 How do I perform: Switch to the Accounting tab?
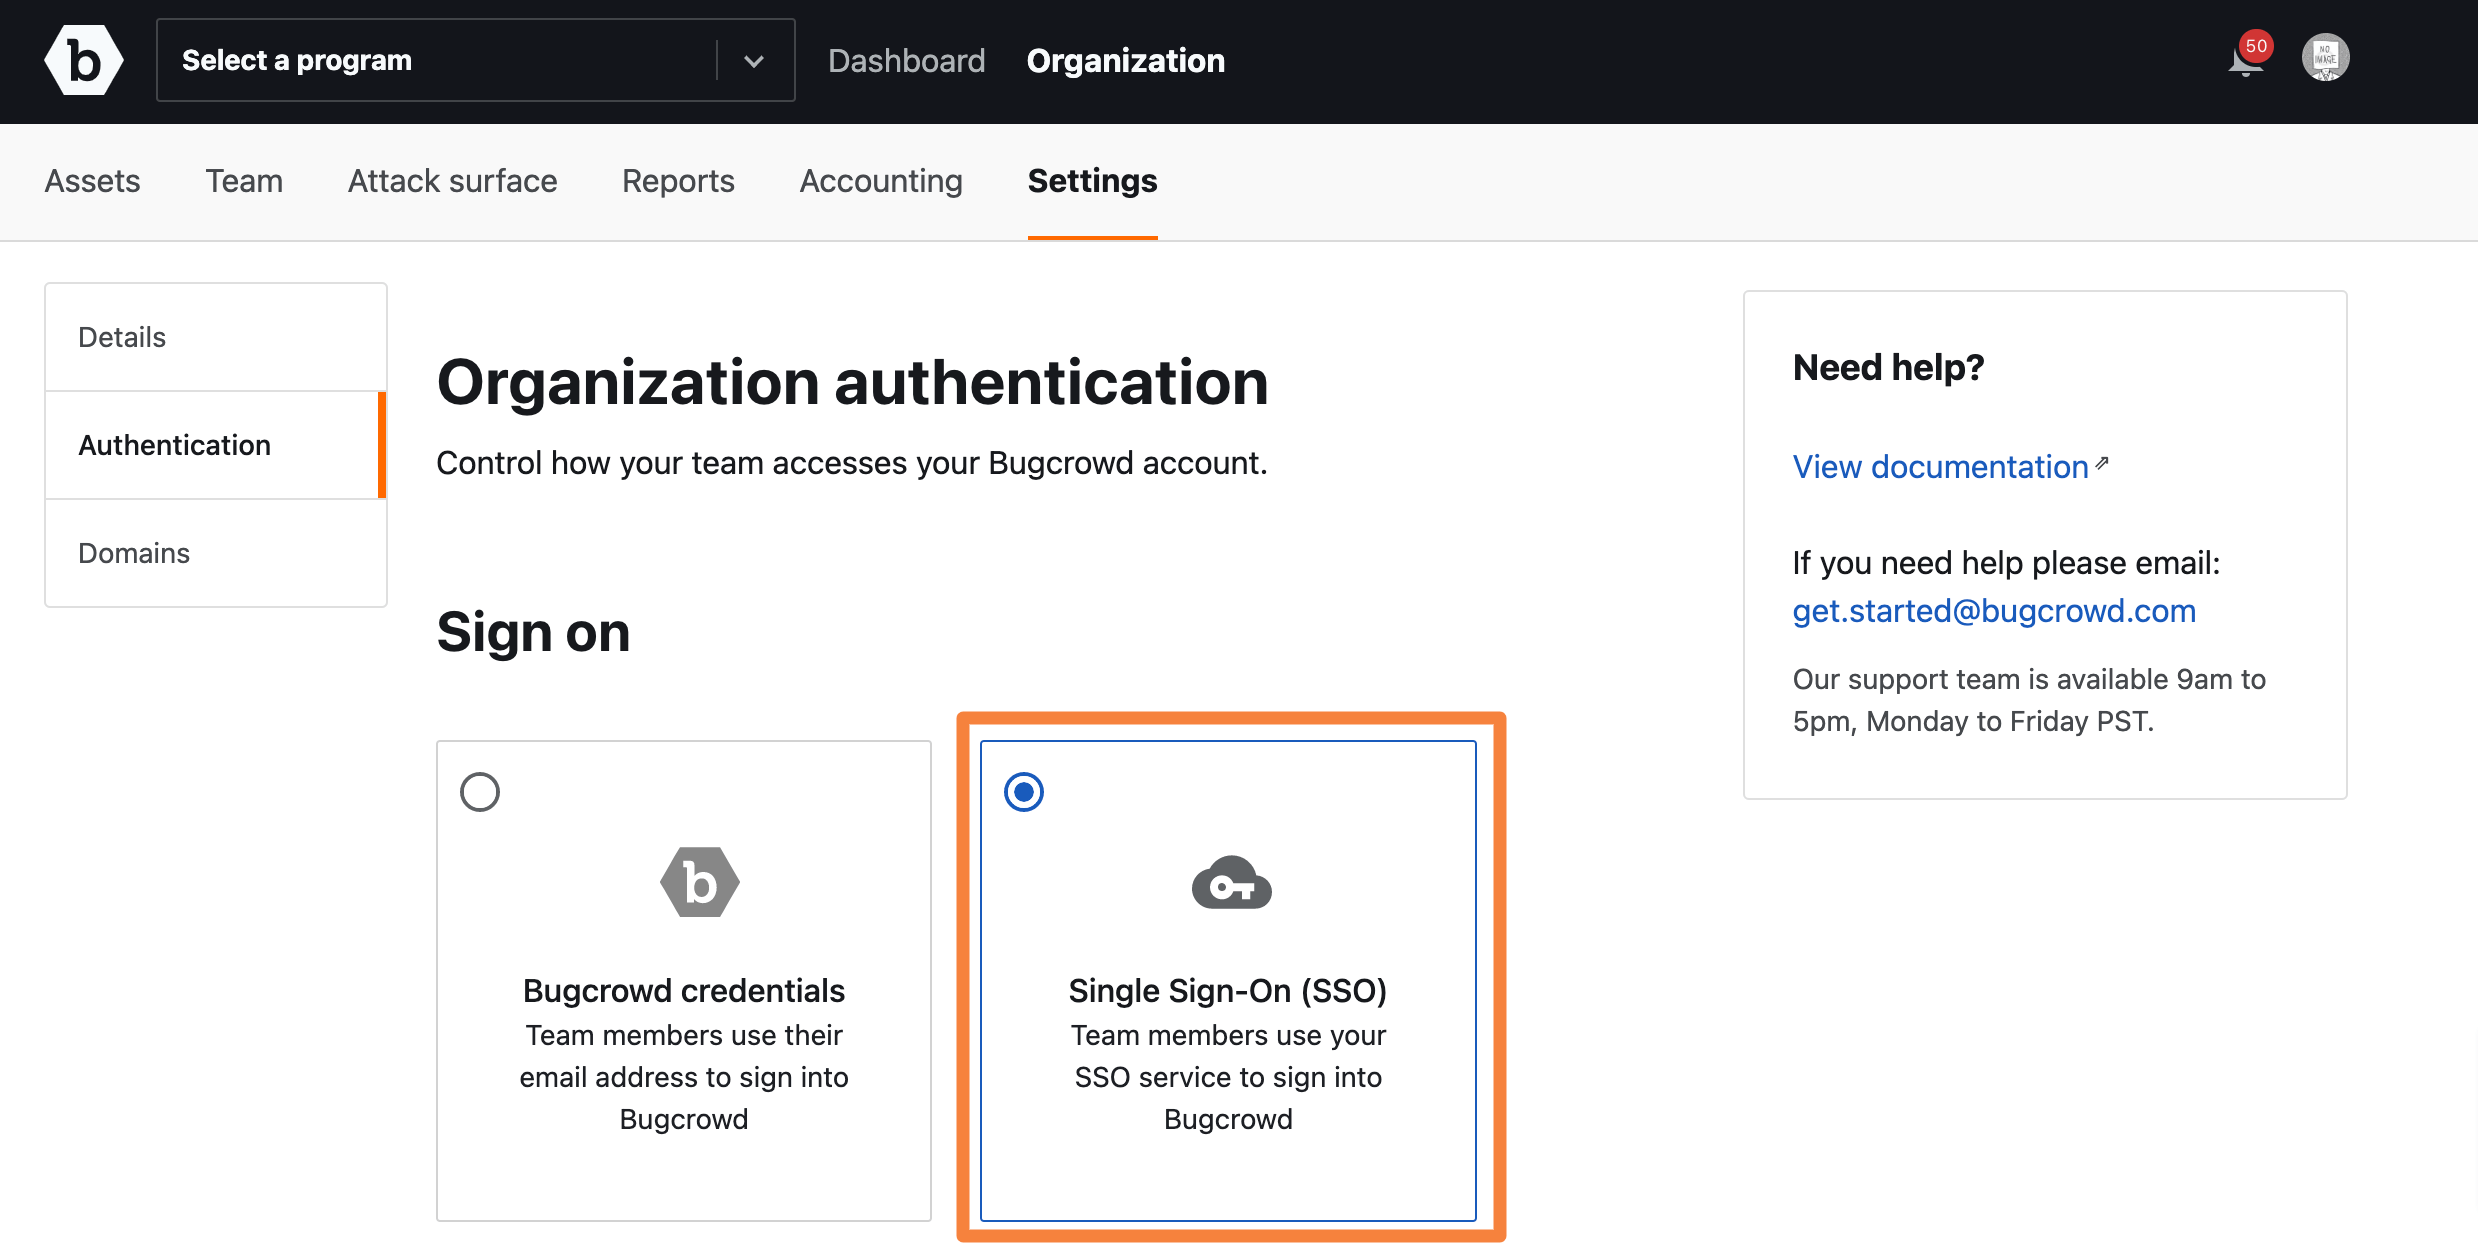pyautogui.click(x=880, y=181)
